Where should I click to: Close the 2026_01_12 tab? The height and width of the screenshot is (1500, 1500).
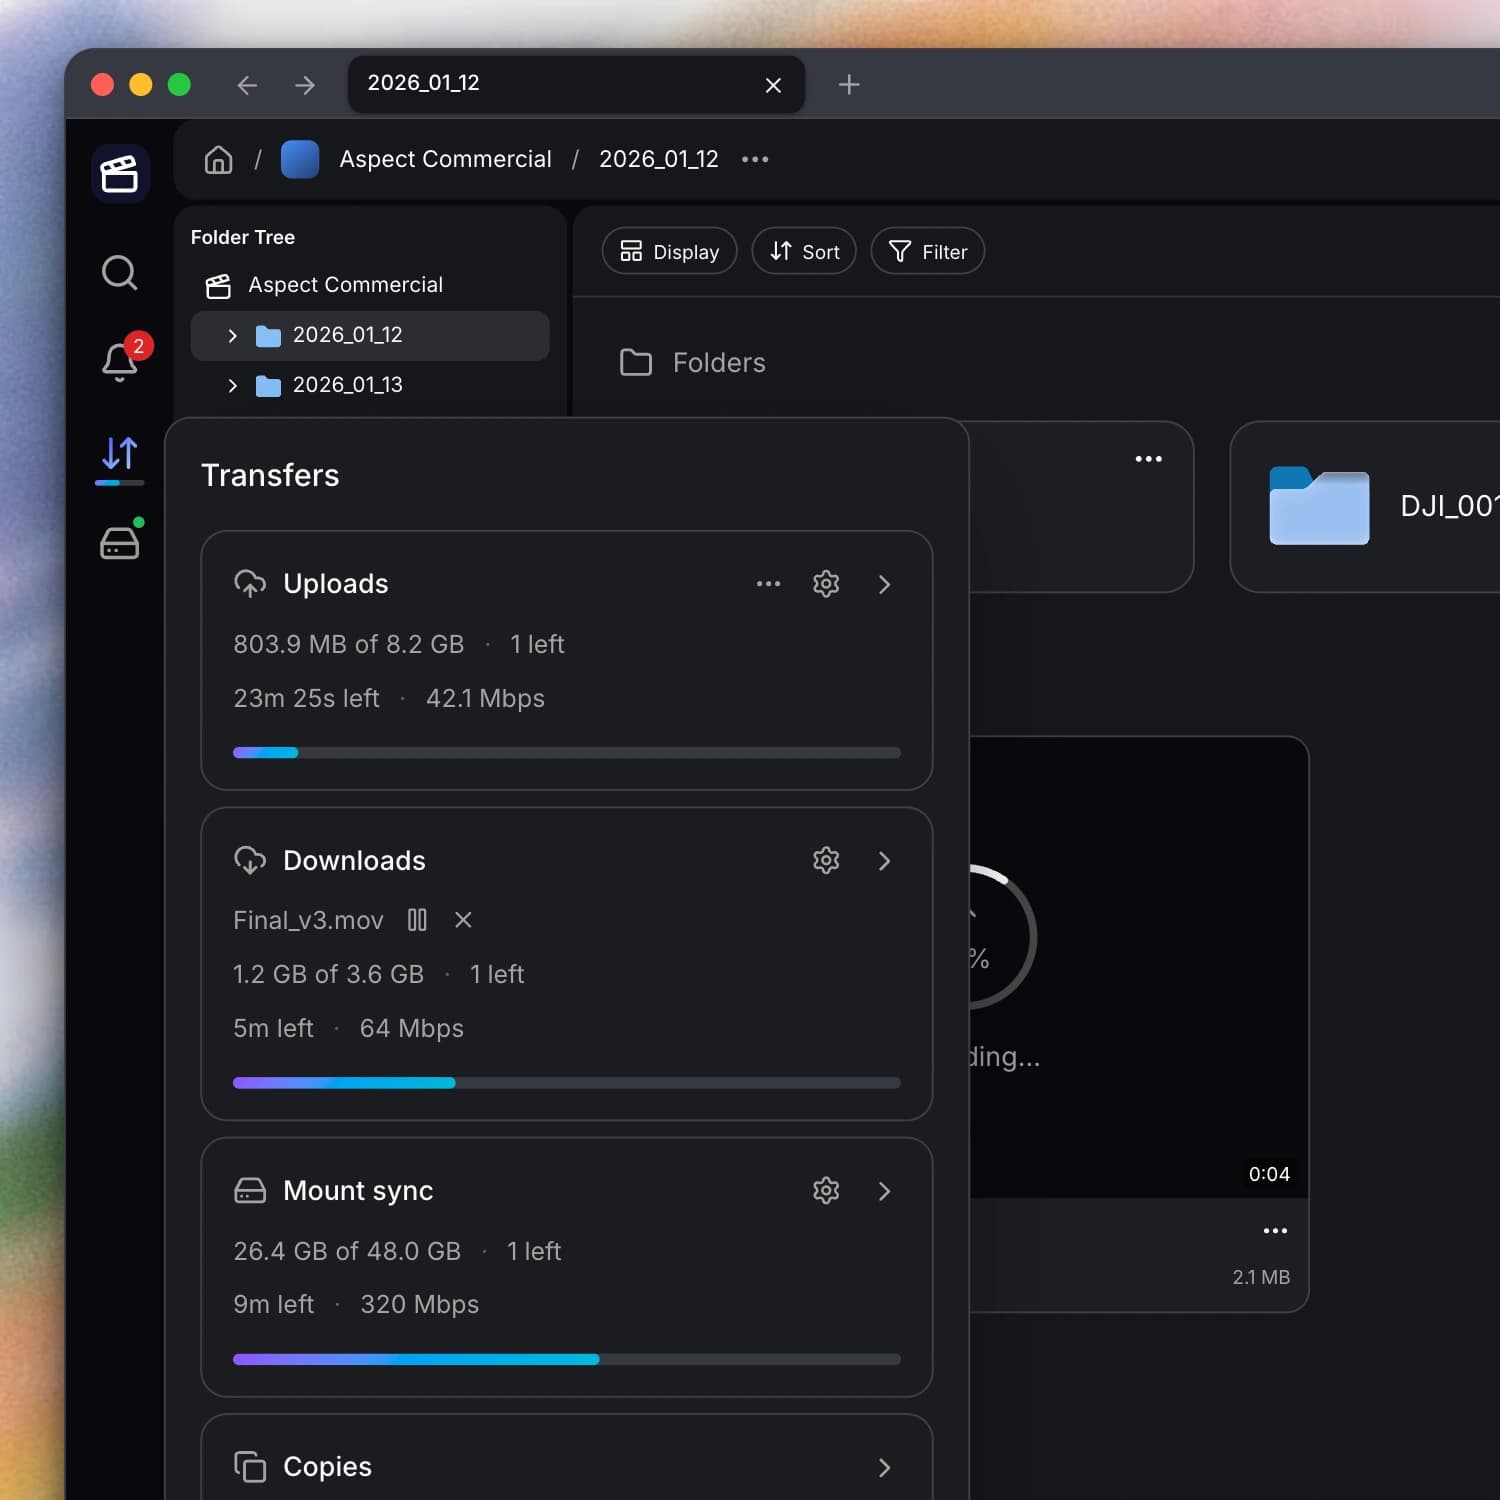coord(773,85)
